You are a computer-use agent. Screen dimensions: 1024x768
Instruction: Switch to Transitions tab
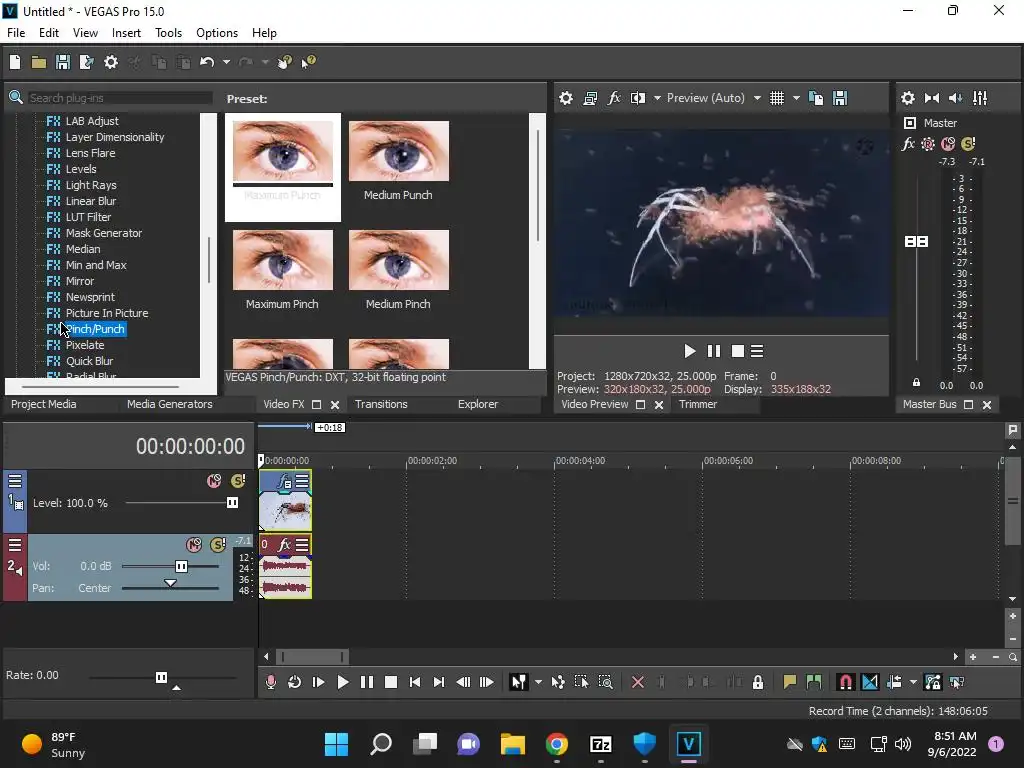381,404
